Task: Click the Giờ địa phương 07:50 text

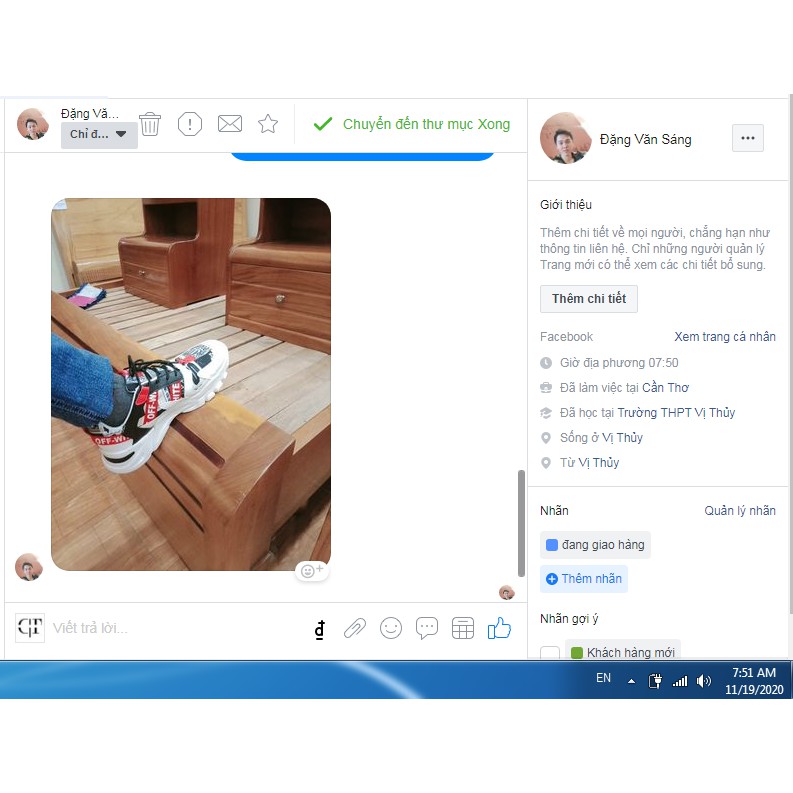Action: coord(619,363)
